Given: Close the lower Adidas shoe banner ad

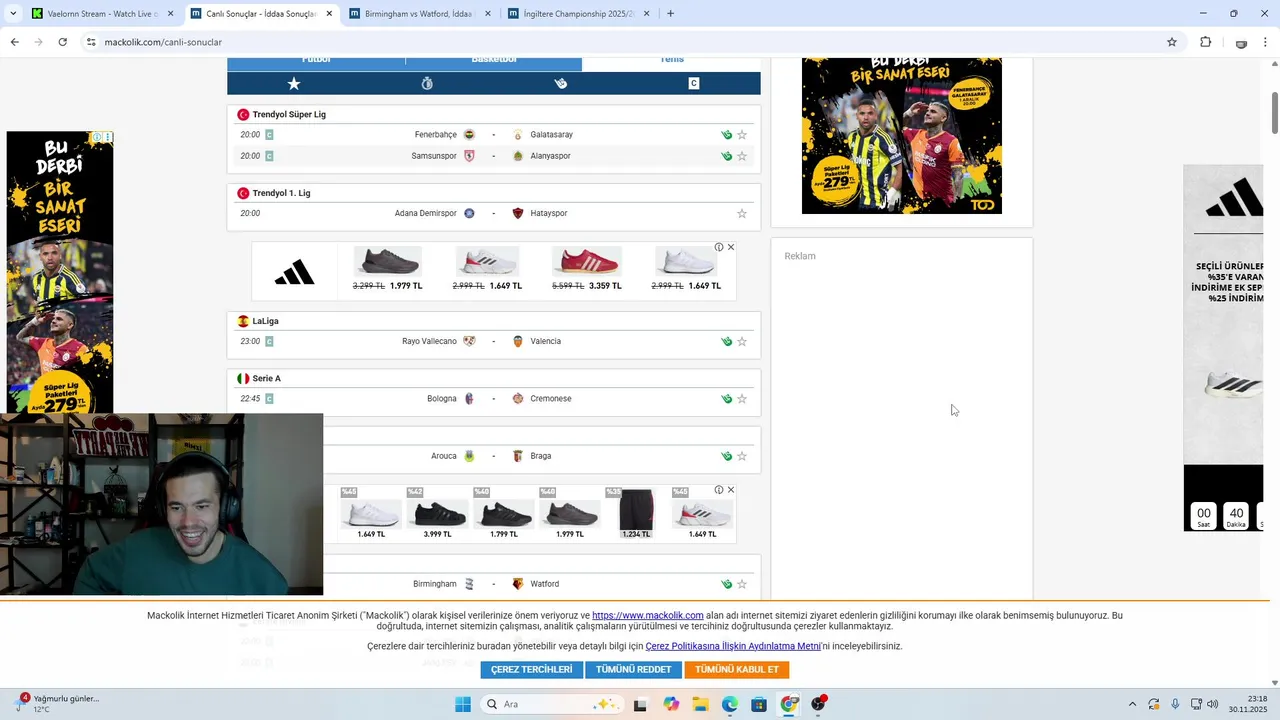Looking at the screenshot, I should pos(731,490).
